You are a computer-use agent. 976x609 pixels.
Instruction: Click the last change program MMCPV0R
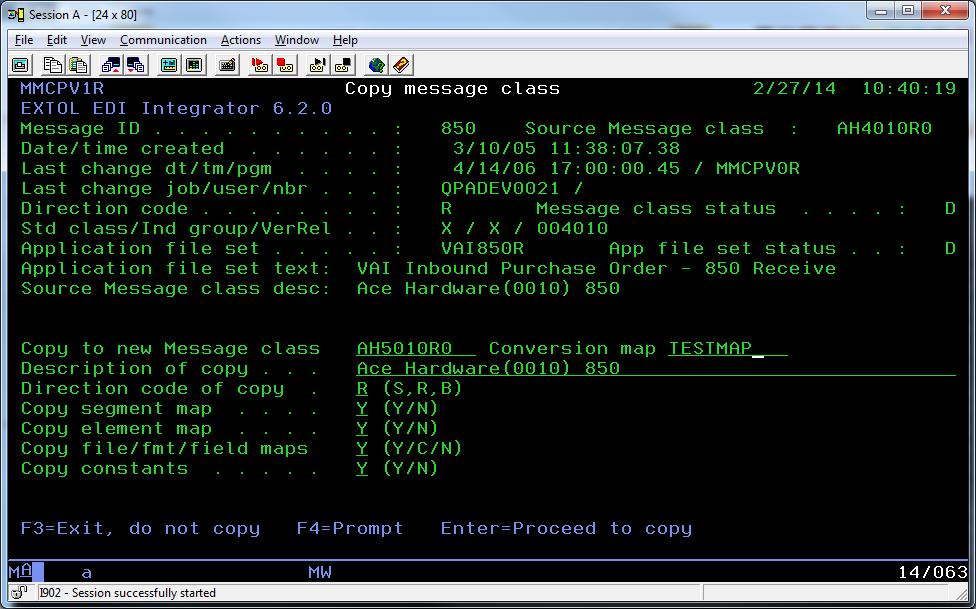758,168
